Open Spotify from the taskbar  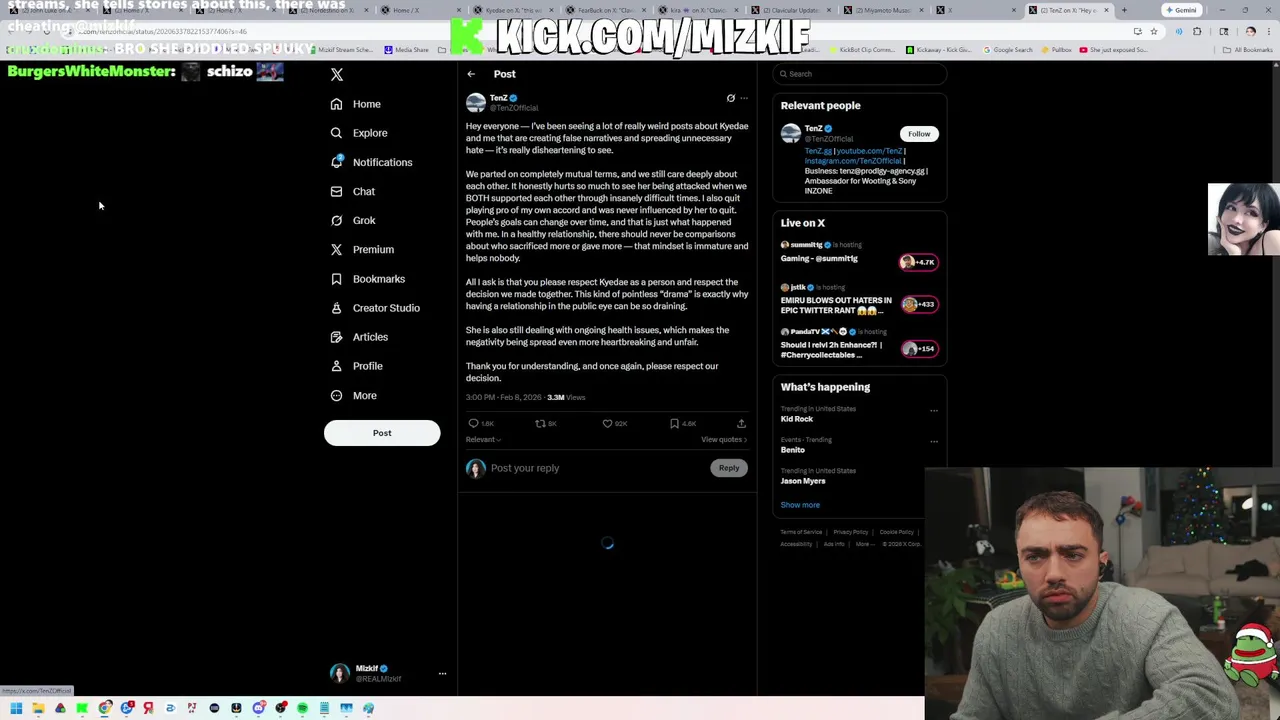tap(302, 708)
